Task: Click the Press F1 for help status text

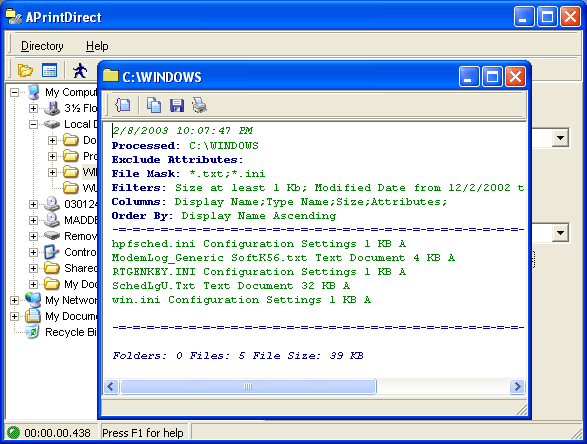Action: tap(143, 433)
